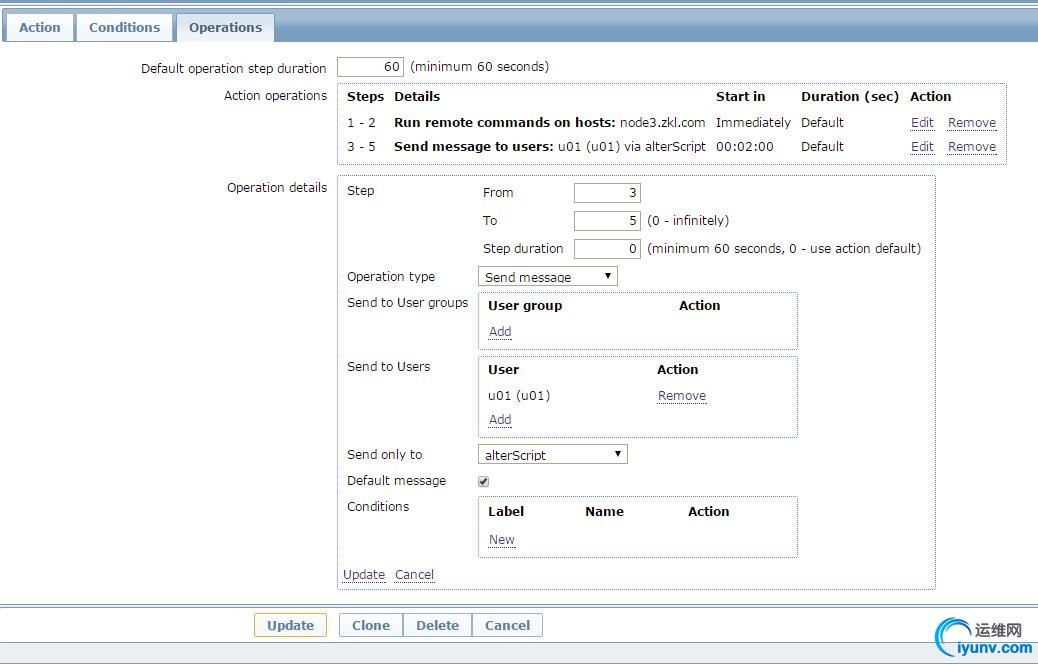
Task: Add a user under Send to Users
Action: coord(500,420)
